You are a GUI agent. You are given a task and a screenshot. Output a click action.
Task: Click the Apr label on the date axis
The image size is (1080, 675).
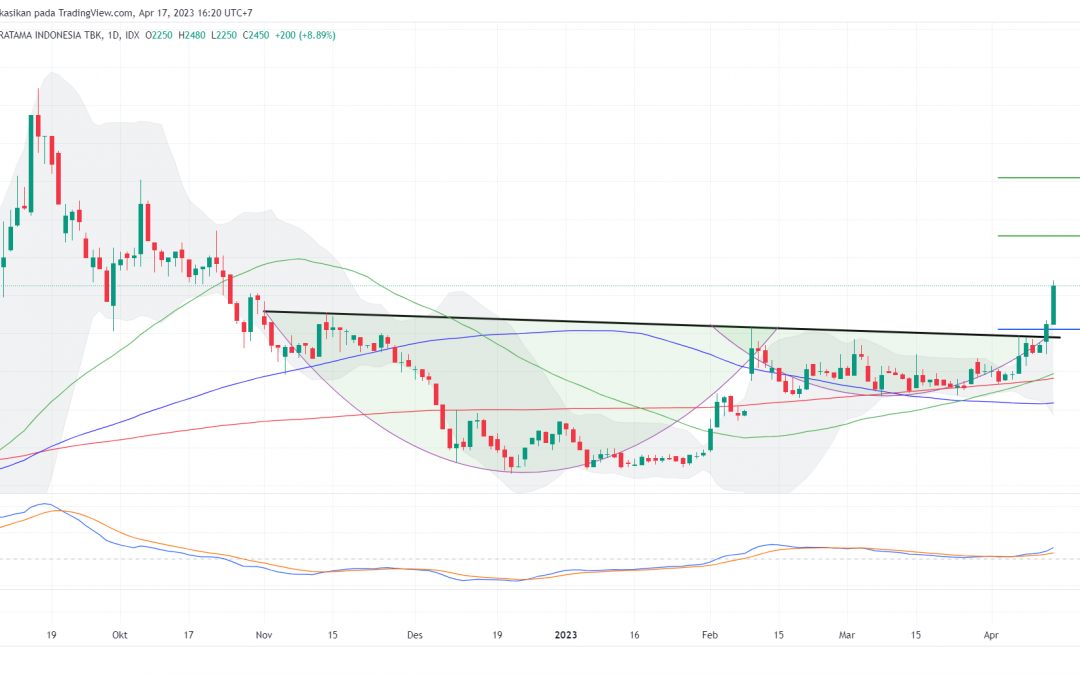tap(991, 634)
